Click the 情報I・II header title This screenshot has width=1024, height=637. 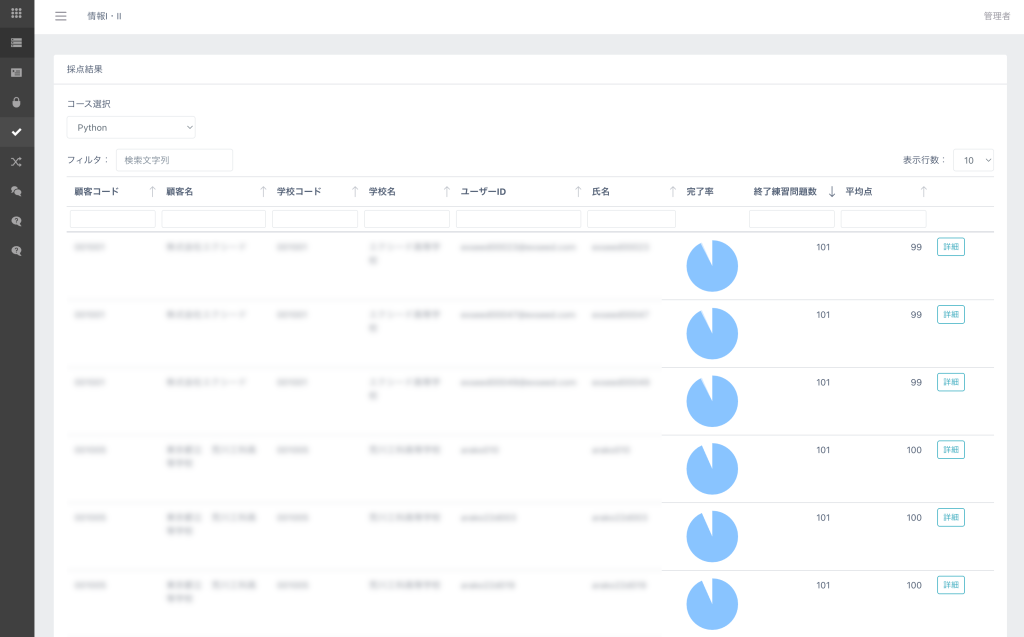(x=104, y=16)
